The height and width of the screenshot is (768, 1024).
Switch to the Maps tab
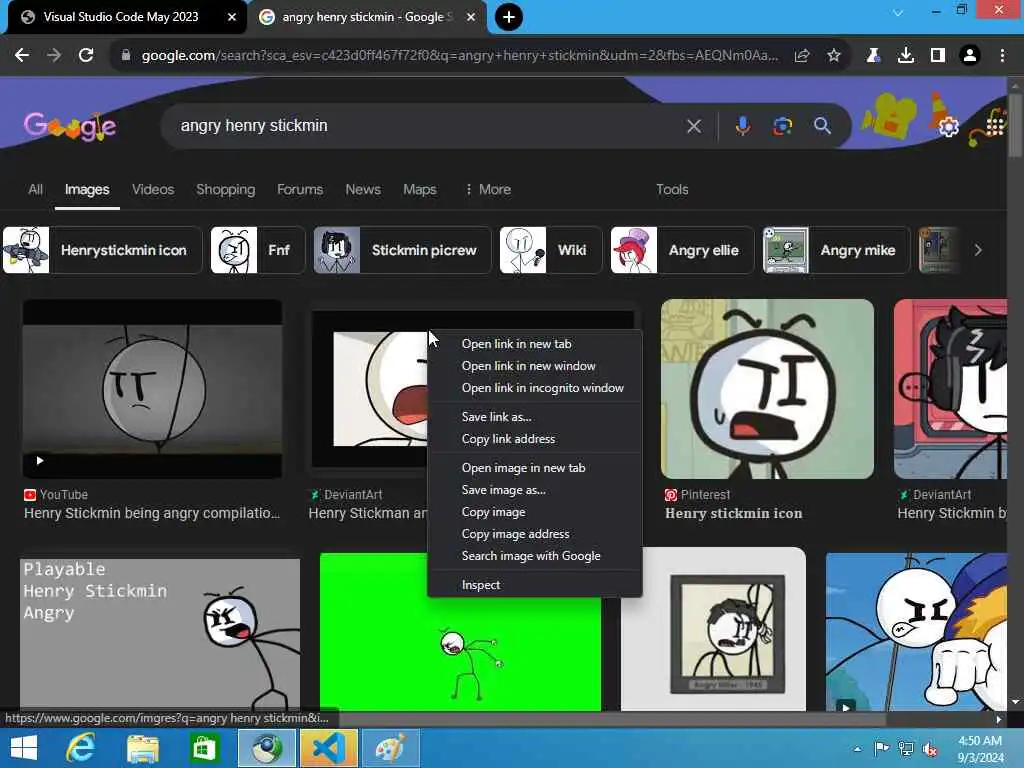[x=419, y=189]
